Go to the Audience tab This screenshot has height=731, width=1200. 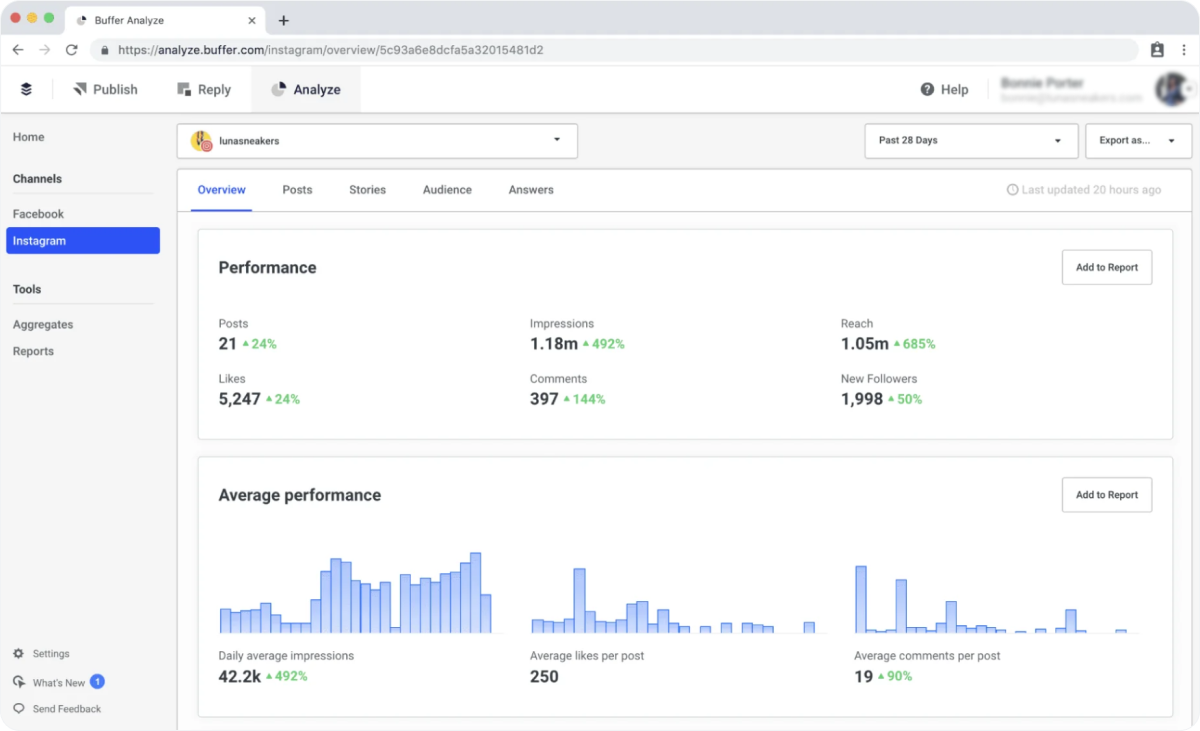447,190
